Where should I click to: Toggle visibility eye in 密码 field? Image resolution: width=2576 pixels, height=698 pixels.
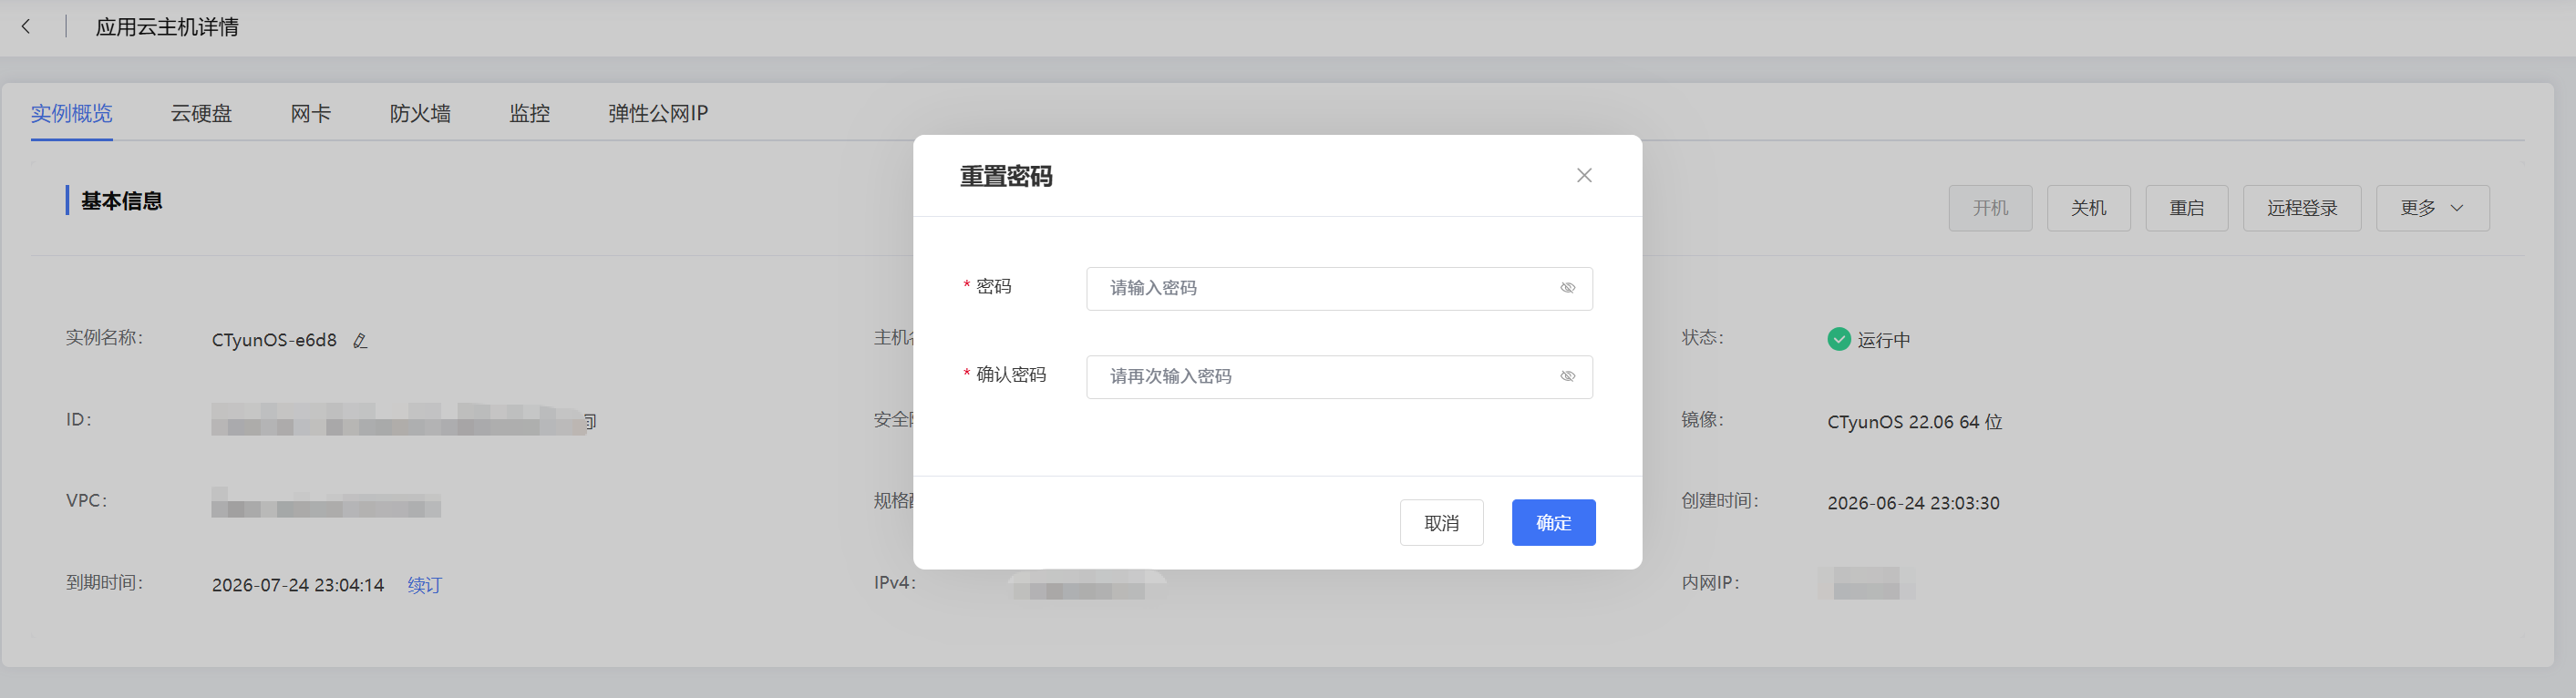click(x=1567, y=288)
